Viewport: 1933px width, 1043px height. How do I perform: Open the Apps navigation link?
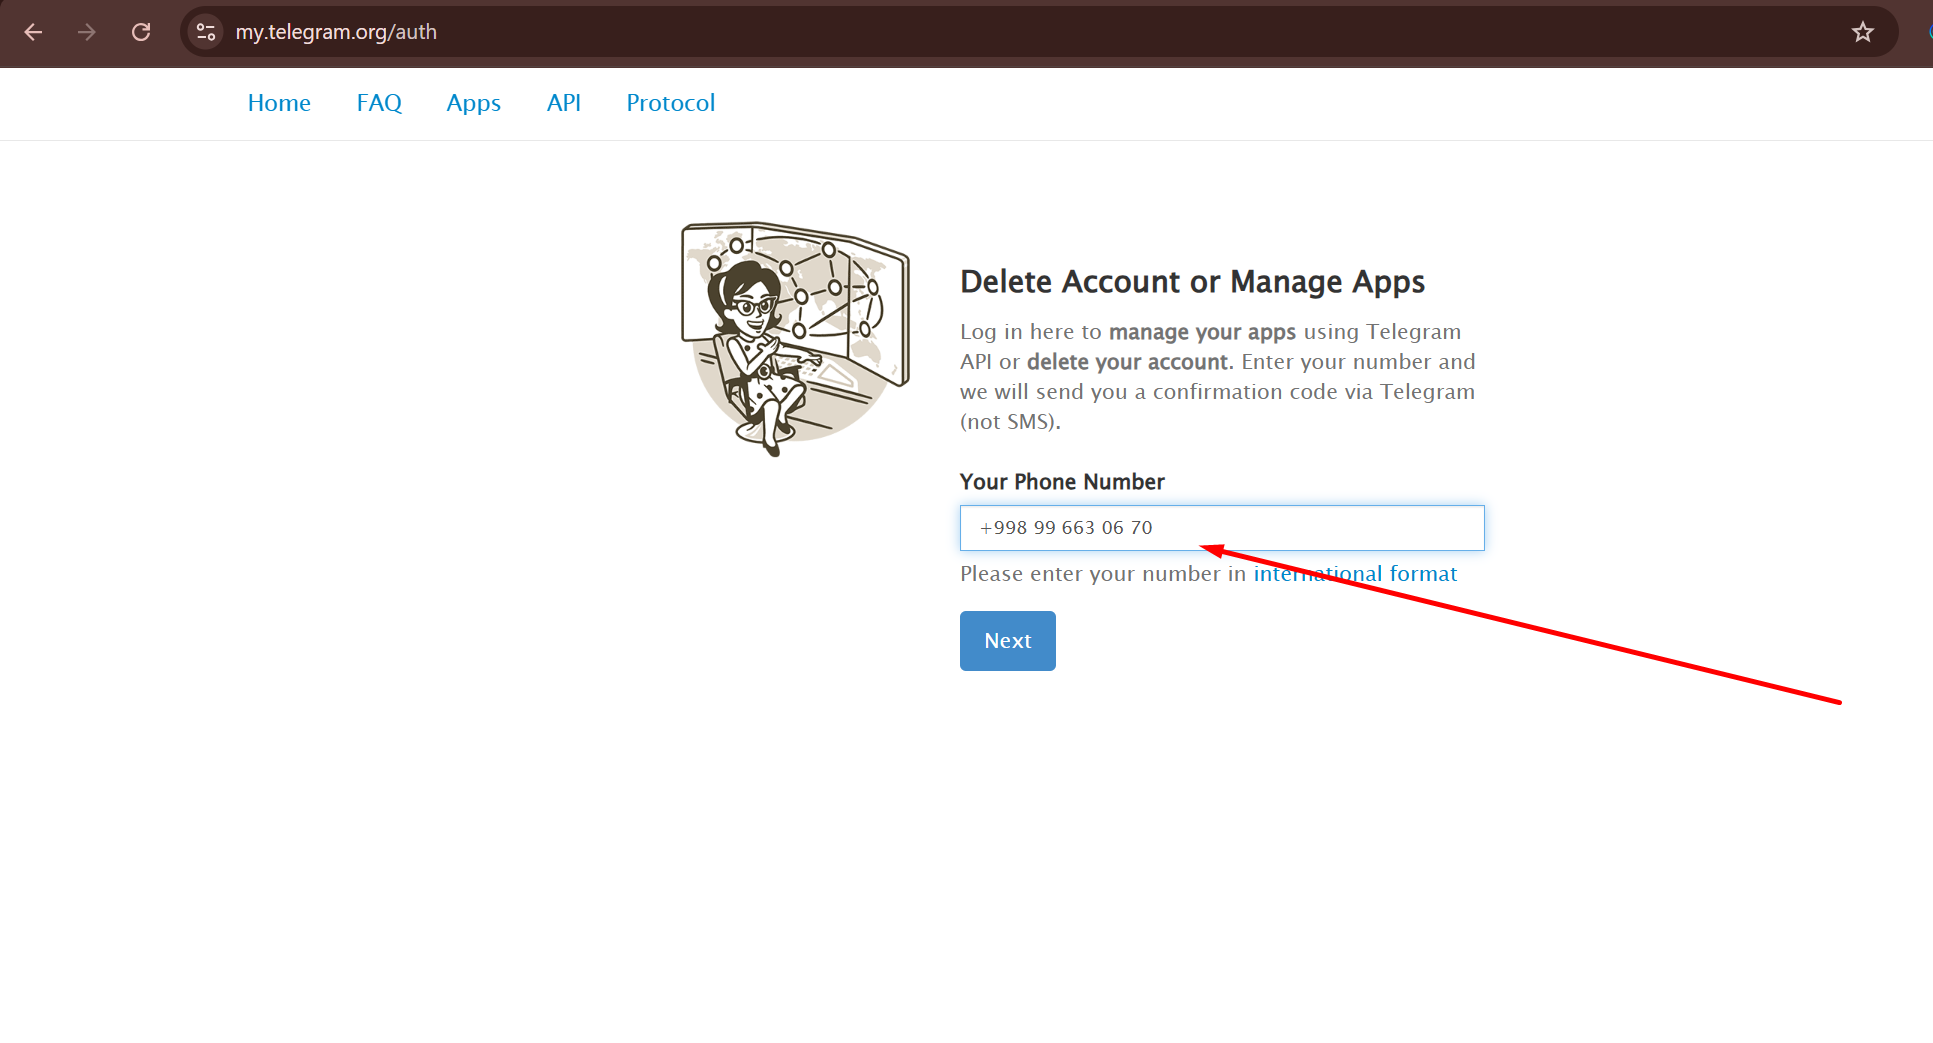[x=473, y=103]
